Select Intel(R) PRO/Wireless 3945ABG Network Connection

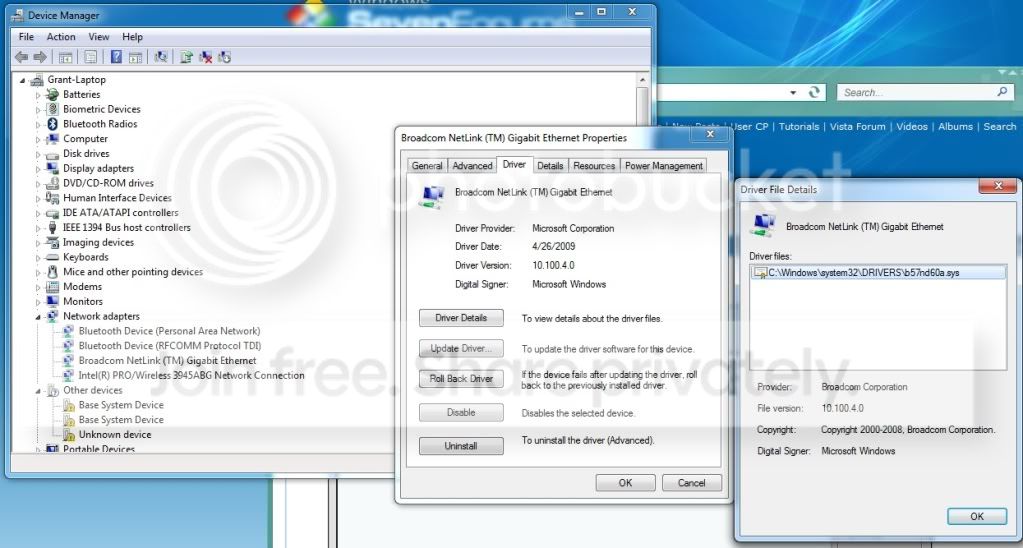click(x=191, y=376)
